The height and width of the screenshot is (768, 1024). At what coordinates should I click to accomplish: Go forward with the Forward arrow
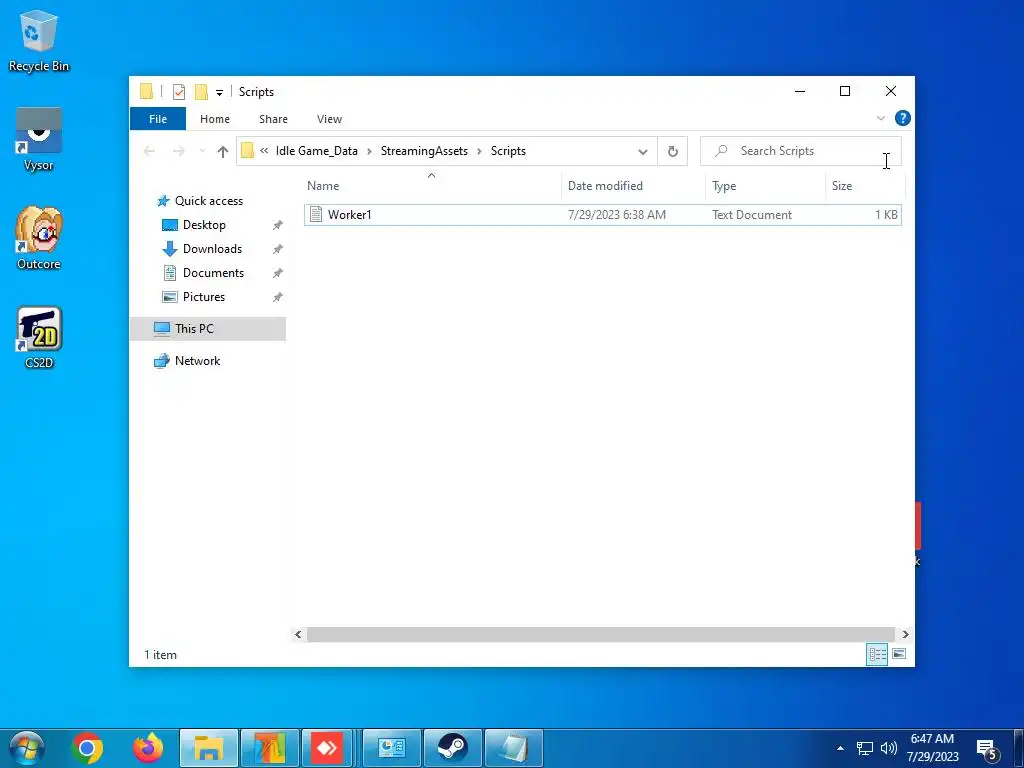pos(178,152)
